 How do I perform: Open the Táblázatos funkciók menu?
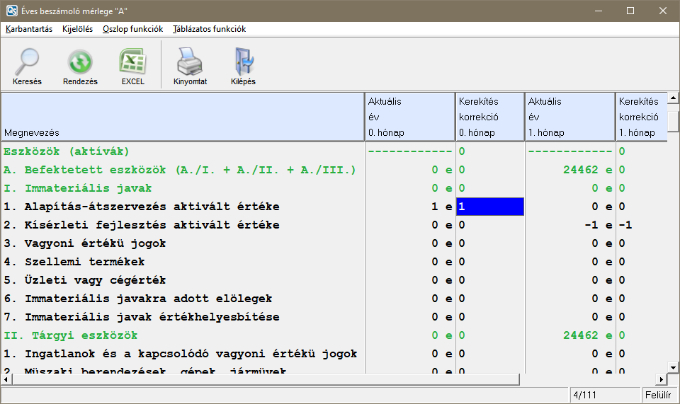(209, 30)
